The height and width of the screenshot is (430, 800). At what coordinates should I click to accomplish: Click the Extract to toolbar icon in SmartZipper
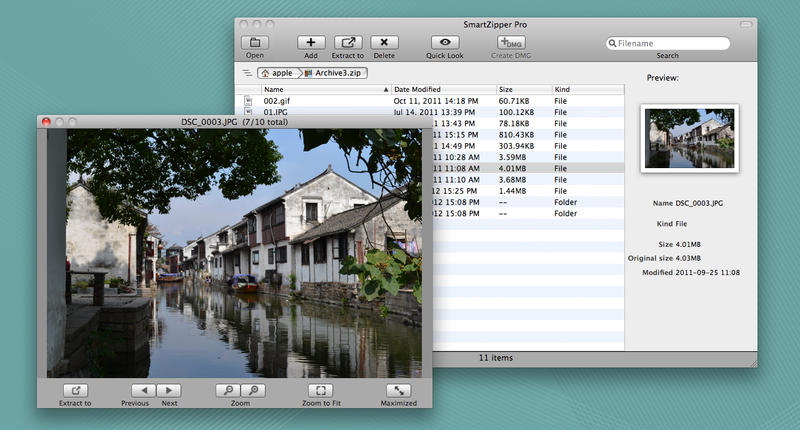click(347, 43)
